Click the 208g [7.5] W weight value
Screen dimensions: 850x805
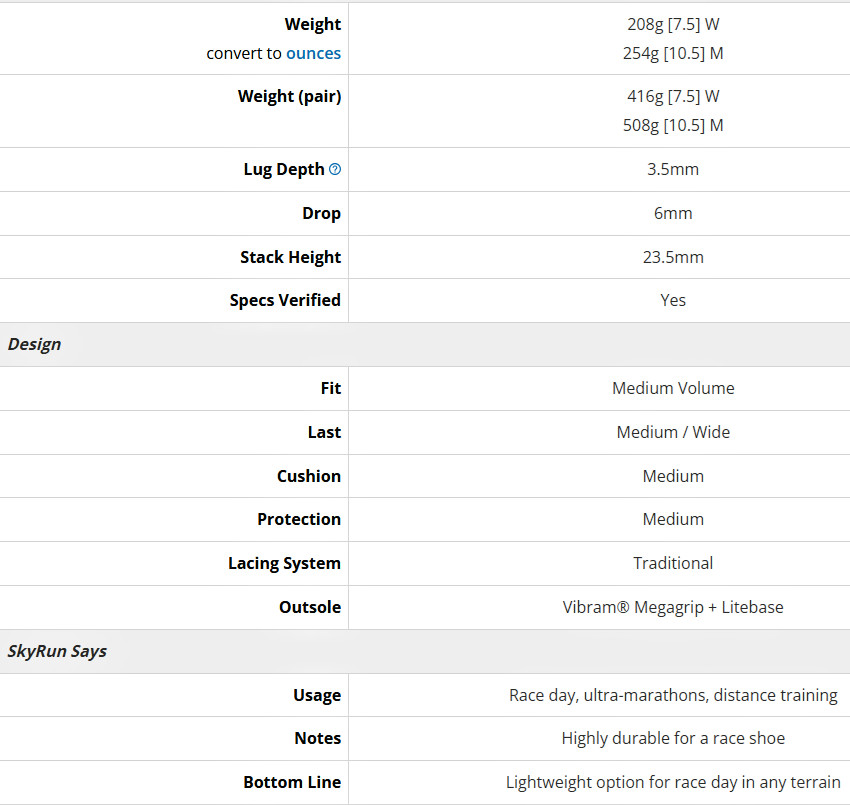[673, 24]
